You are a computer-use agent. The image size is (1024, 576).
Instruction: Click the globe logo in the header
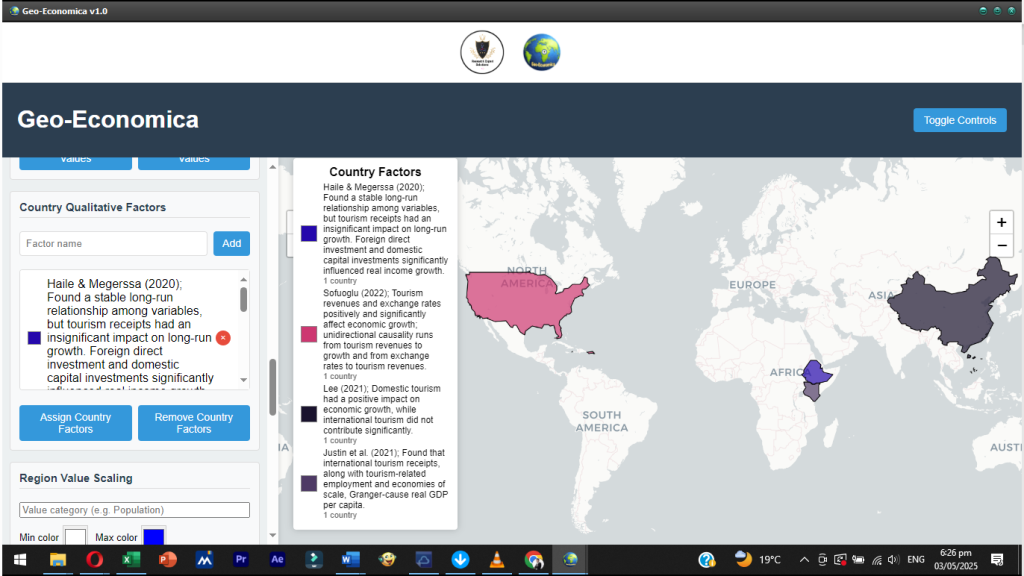click(x=542, y=52)
